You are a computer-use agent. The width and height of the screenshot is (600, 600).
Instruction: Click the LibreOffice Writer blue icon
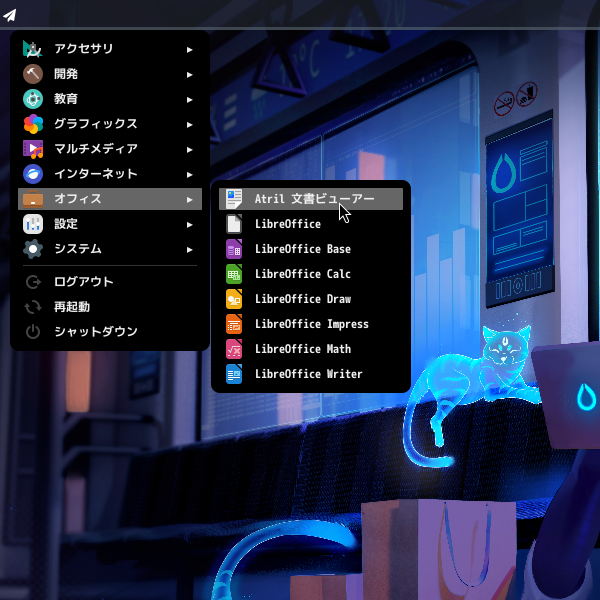[x=234, y=374]
